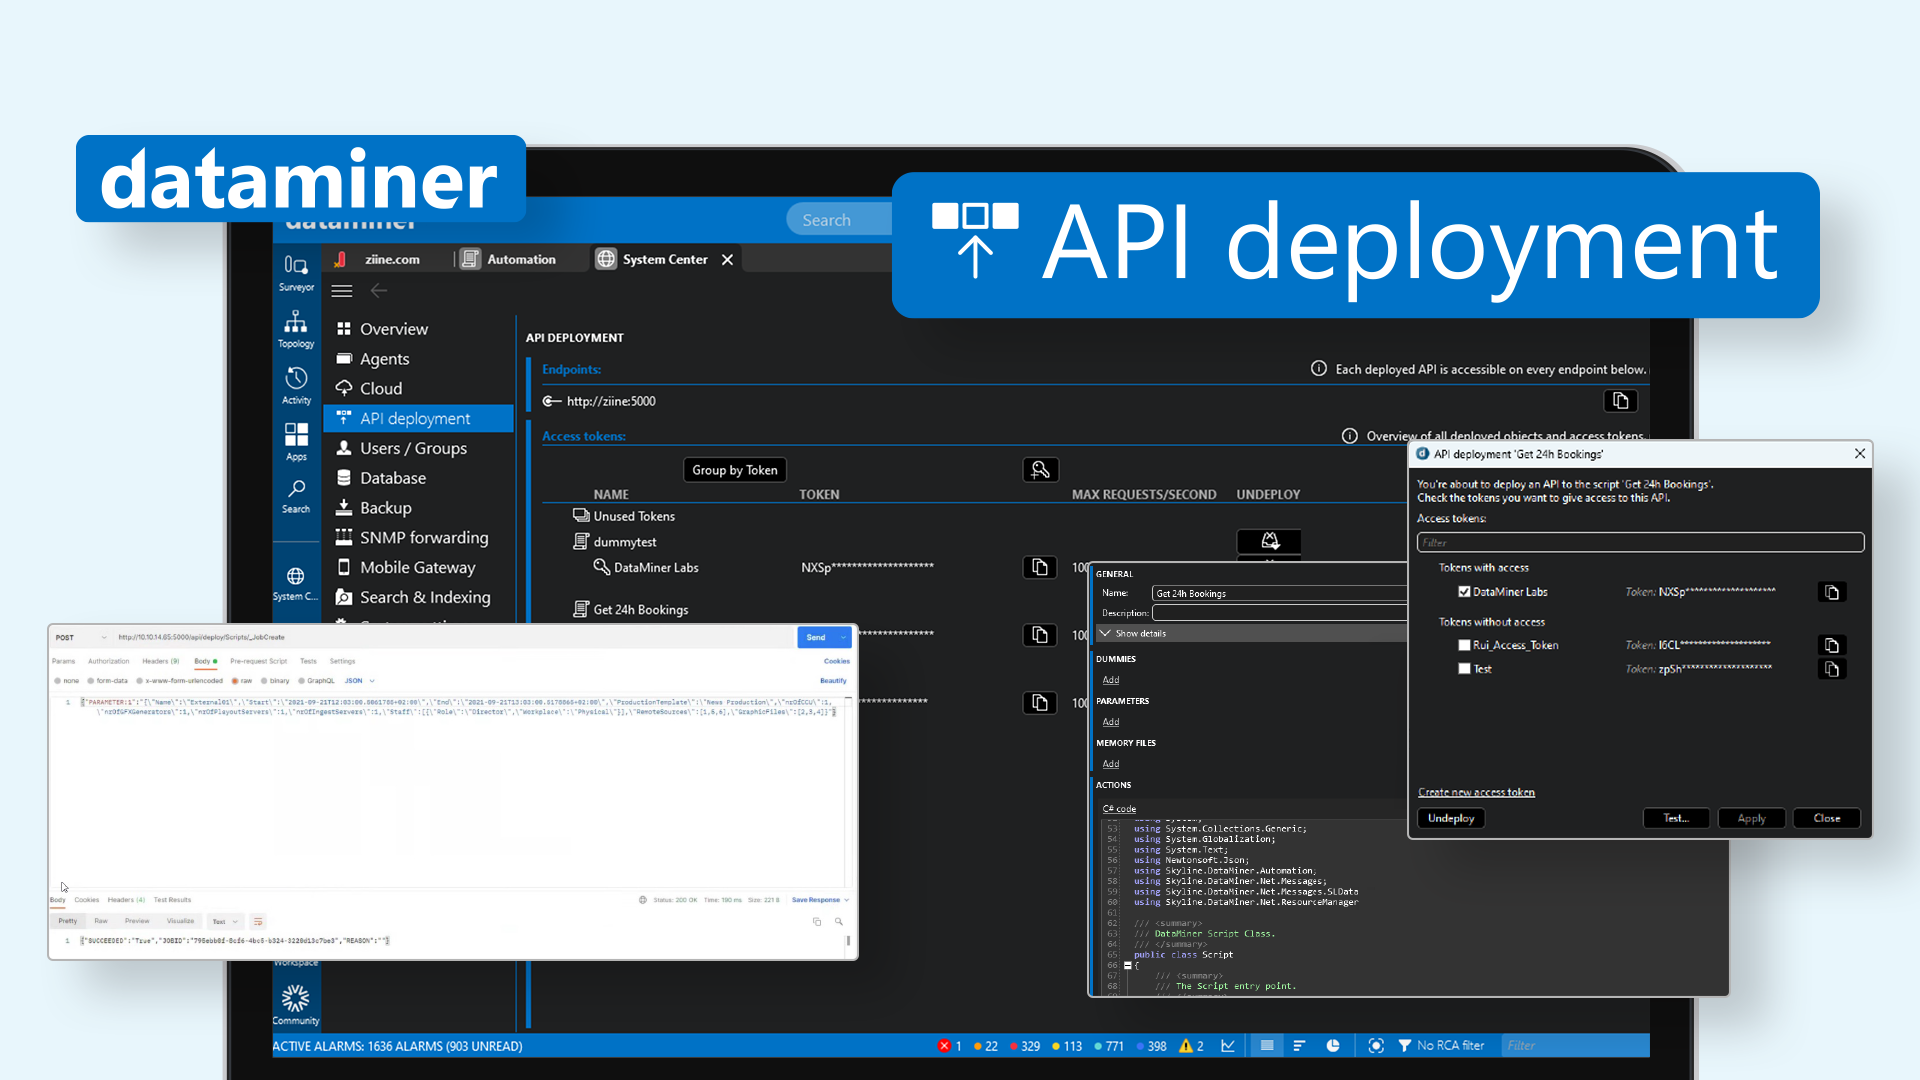Image resolution: width=1920 pixels, height=1080 pixels.
Task: Open the Apps sidebar icon
Action: 296,434
